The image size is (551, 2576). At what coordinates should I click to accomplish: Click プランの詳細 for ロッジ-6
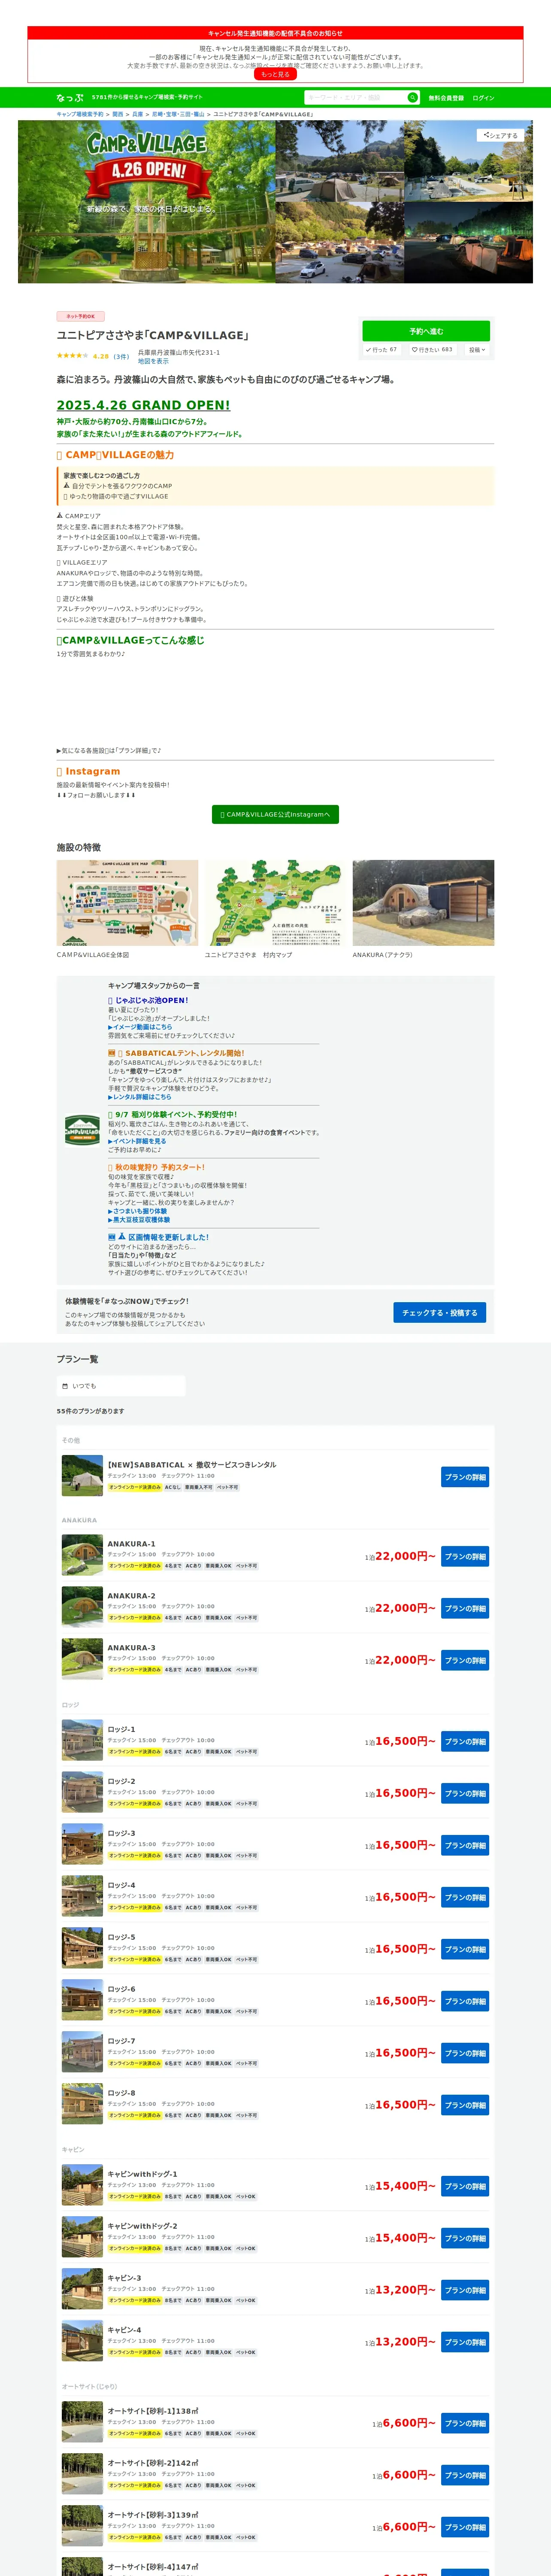pos(465,2001)
